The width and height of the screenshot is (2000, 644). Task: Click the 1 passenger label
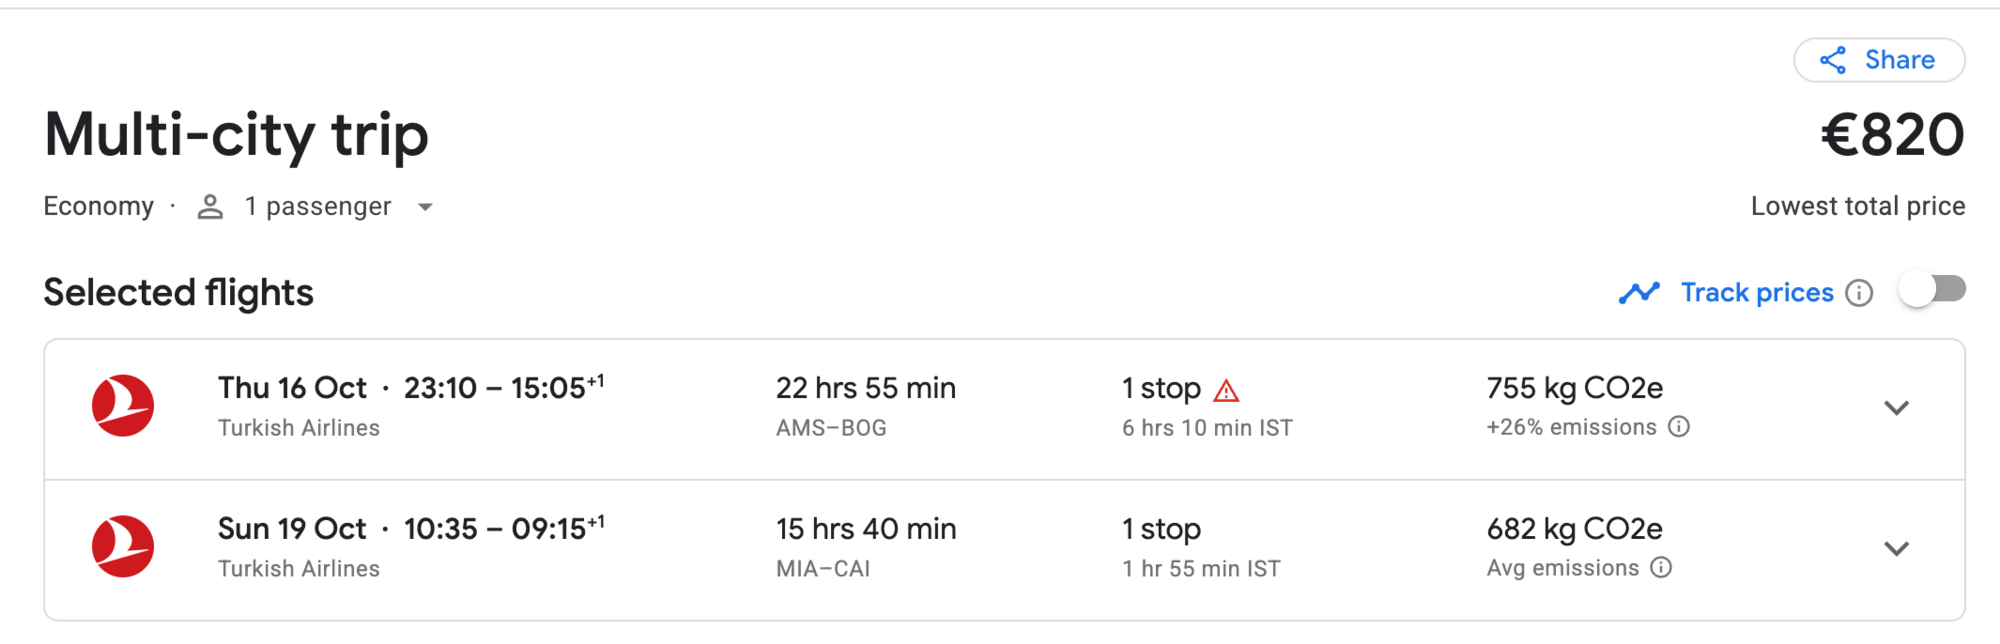[x=318, y=207]
